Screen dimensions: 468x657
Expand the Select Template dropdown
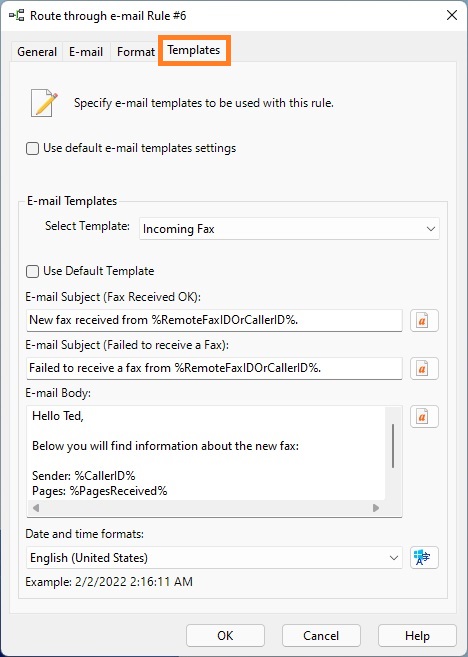pos(289,229)
